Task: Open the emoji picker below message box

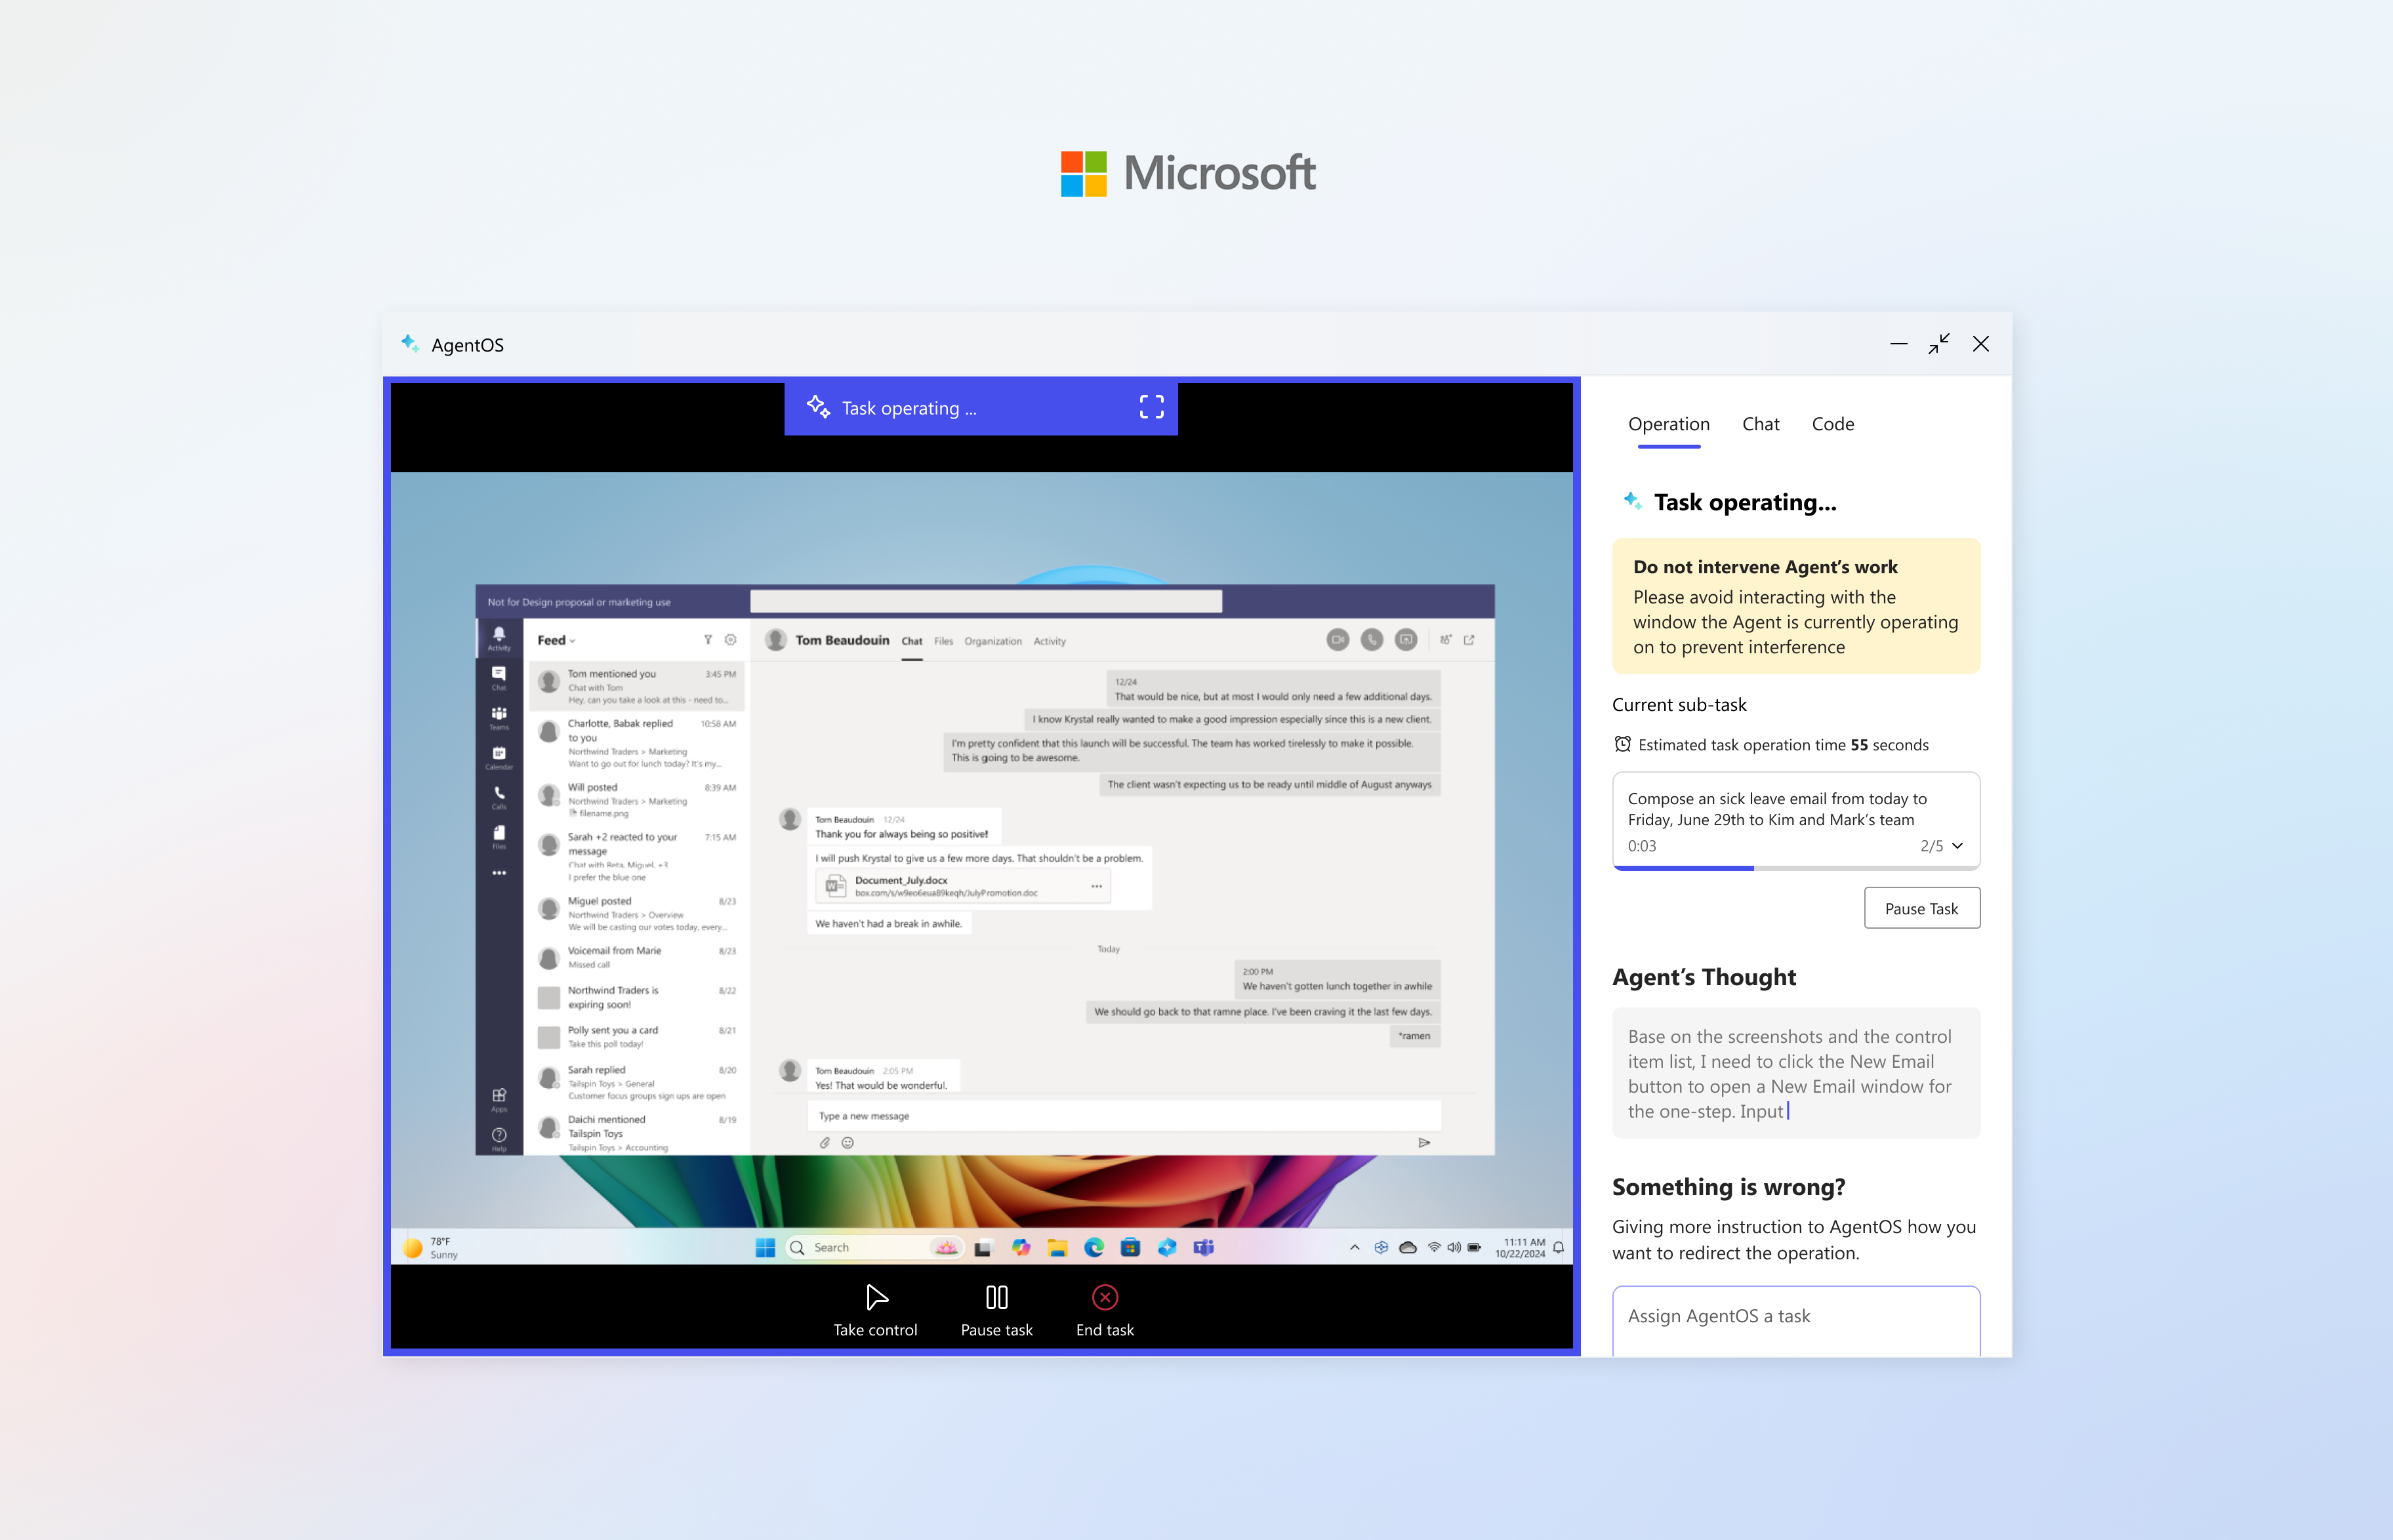Action: (x=848, y=1143)
